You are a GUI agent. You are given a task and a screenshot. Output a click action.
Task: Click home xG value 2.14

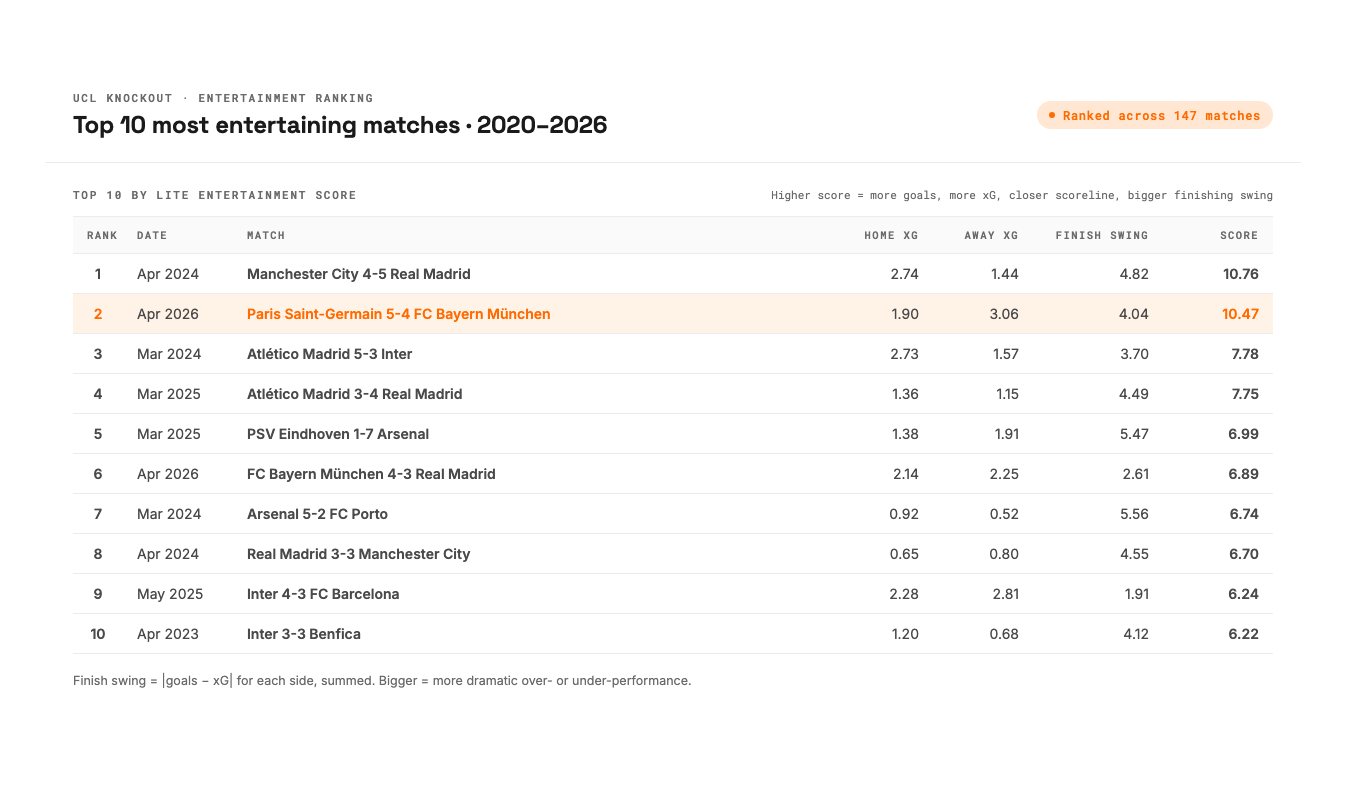[x=906, y=474]
